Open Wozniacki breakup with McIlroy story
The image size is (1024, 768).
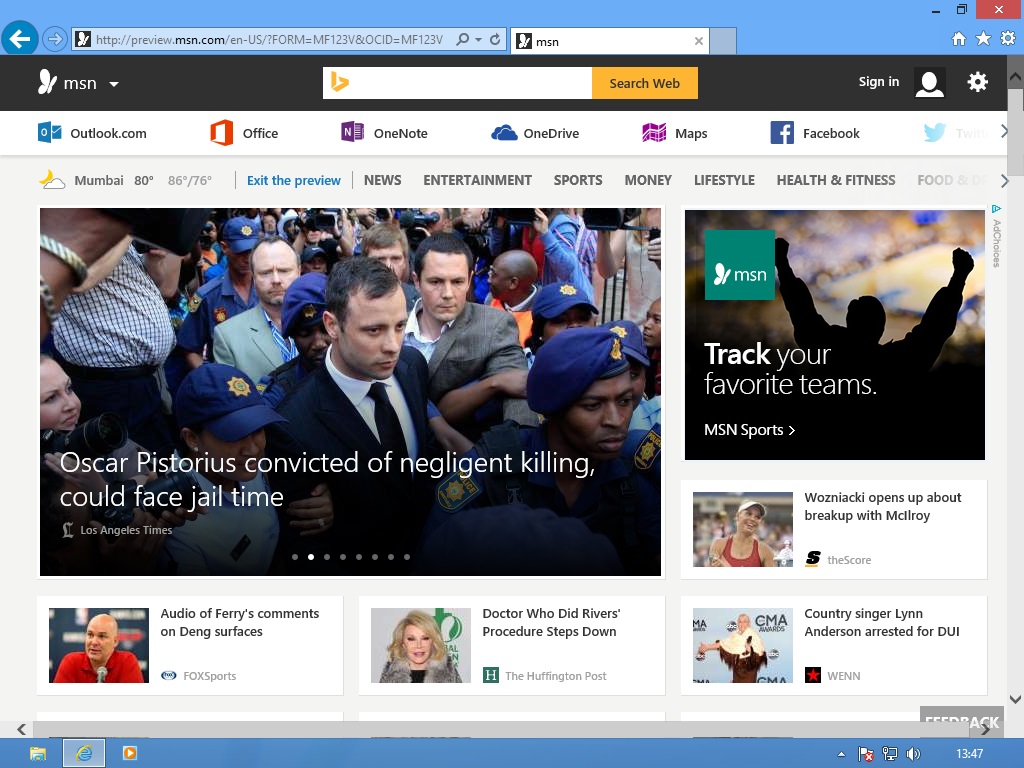882,506
